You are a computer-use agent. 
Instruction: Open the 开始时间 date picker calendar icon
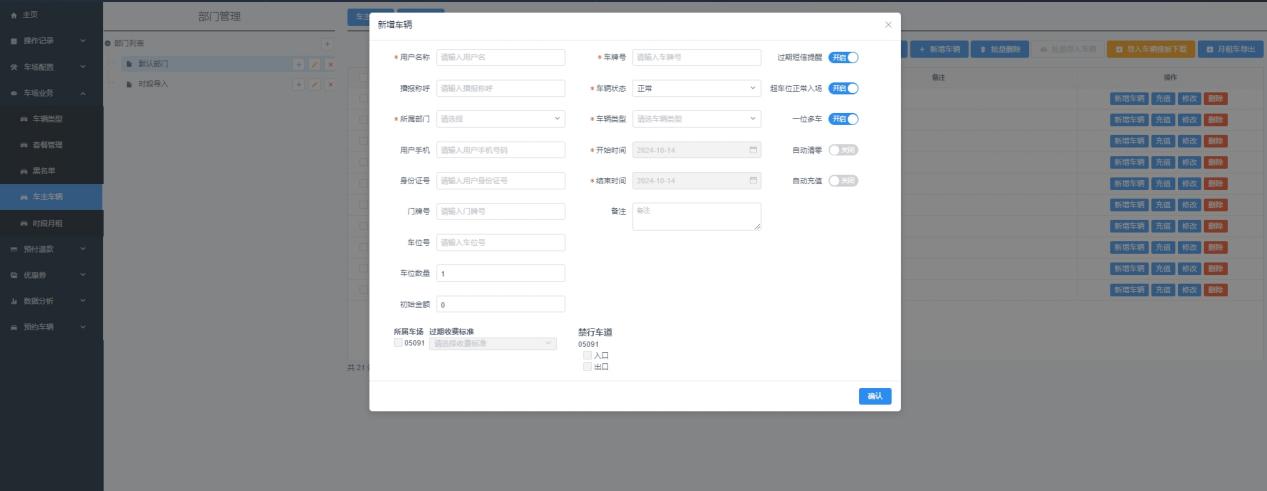coord(753,150)
